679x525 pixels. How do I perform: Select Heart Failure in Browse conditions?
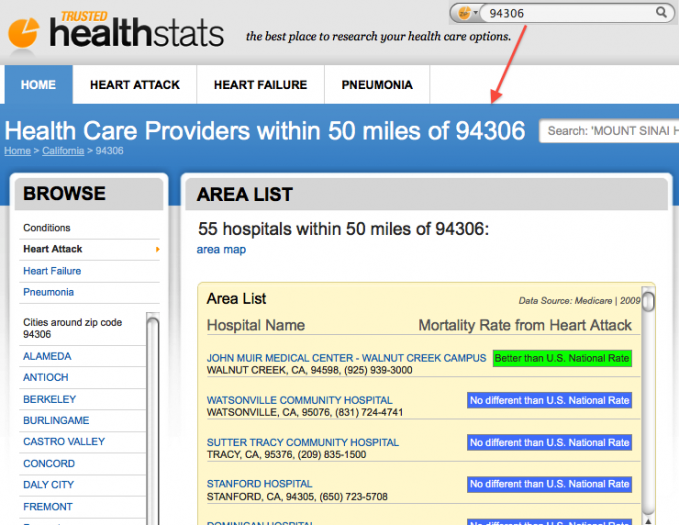coord(52,271)
